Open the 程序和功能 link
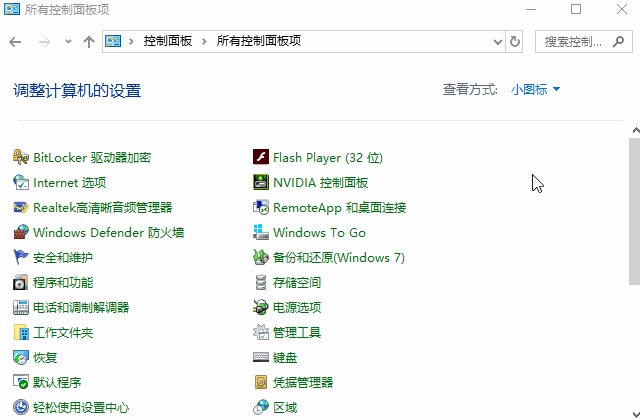Screen dimensions: 640x420 [63, 282]
